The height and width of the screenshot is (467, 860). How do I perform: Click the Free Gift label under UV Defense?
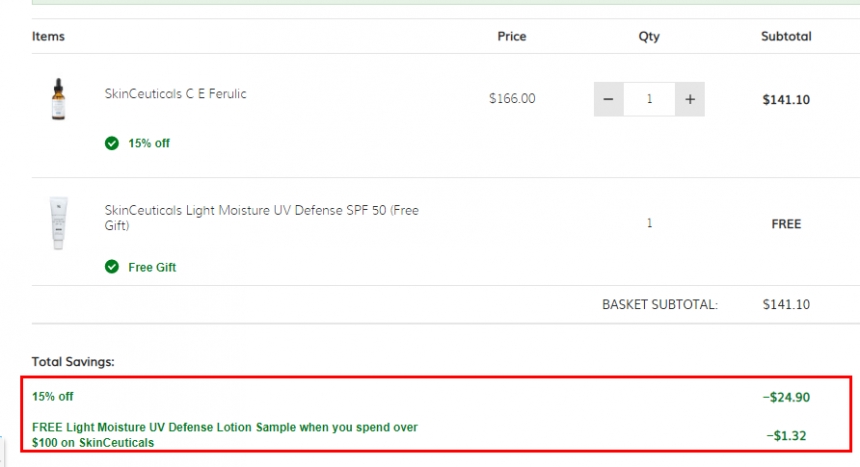coord(152,267)
